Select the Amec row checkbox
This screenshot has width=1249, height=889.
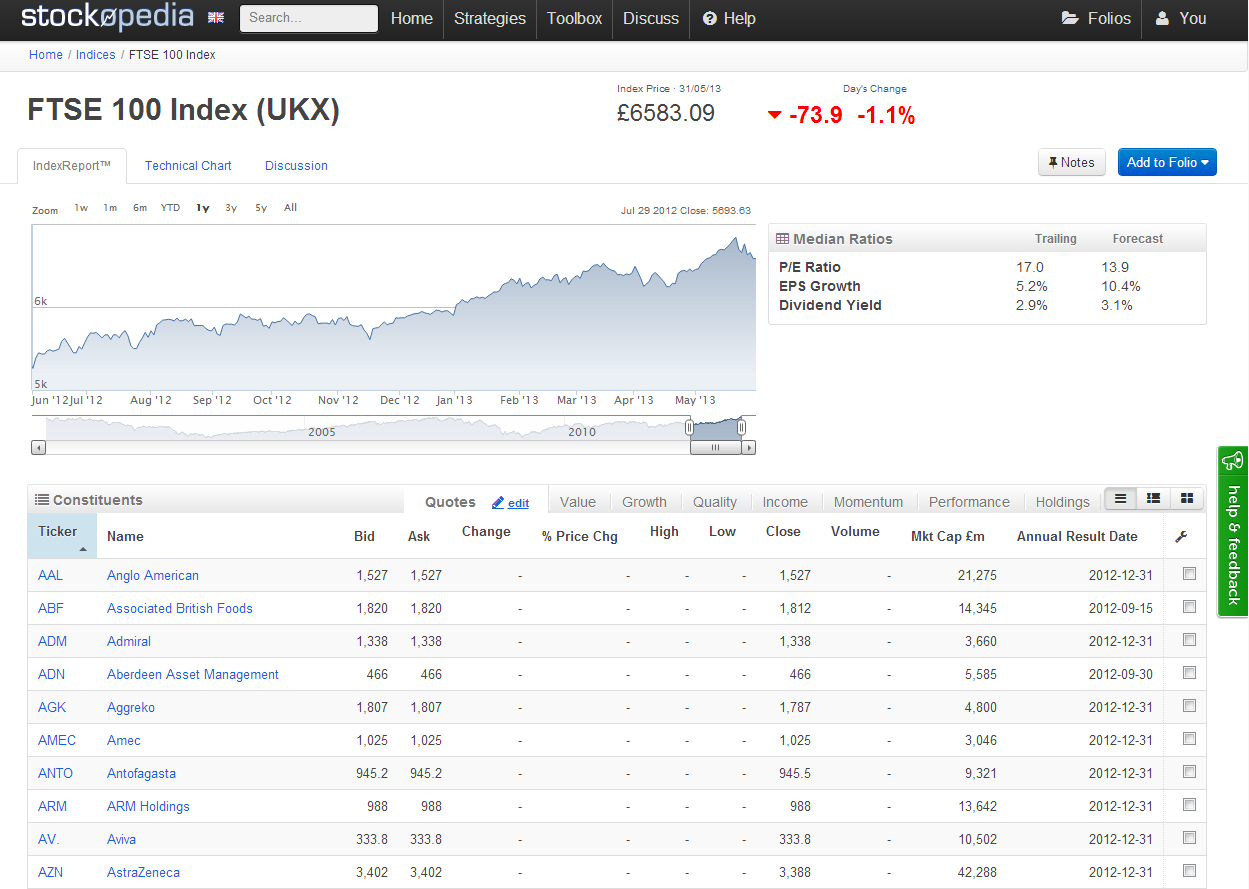[1189, 739]
